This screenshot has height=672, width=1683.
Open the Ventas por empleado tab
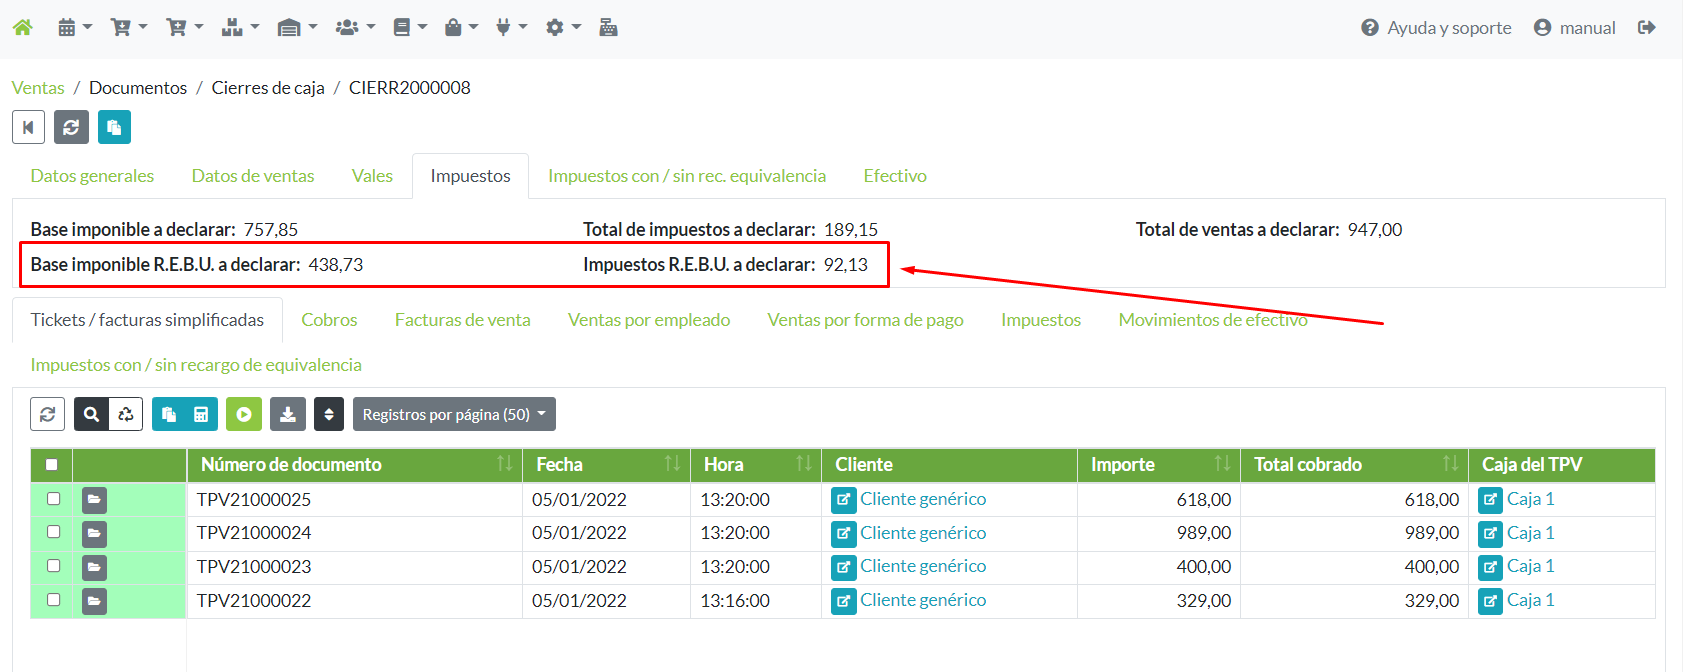(x=648, y=320)
